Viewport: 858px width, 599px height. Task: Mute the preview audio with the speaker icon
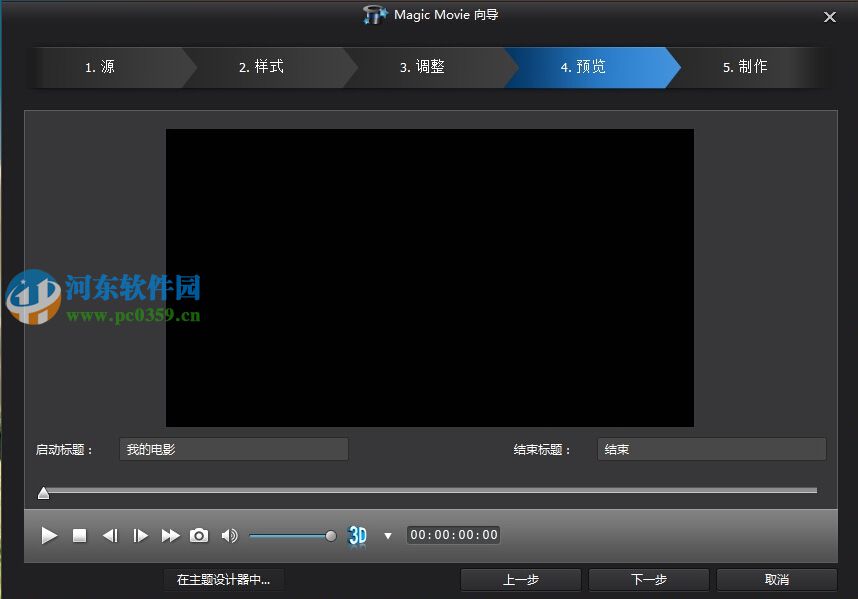coord(229,535)
